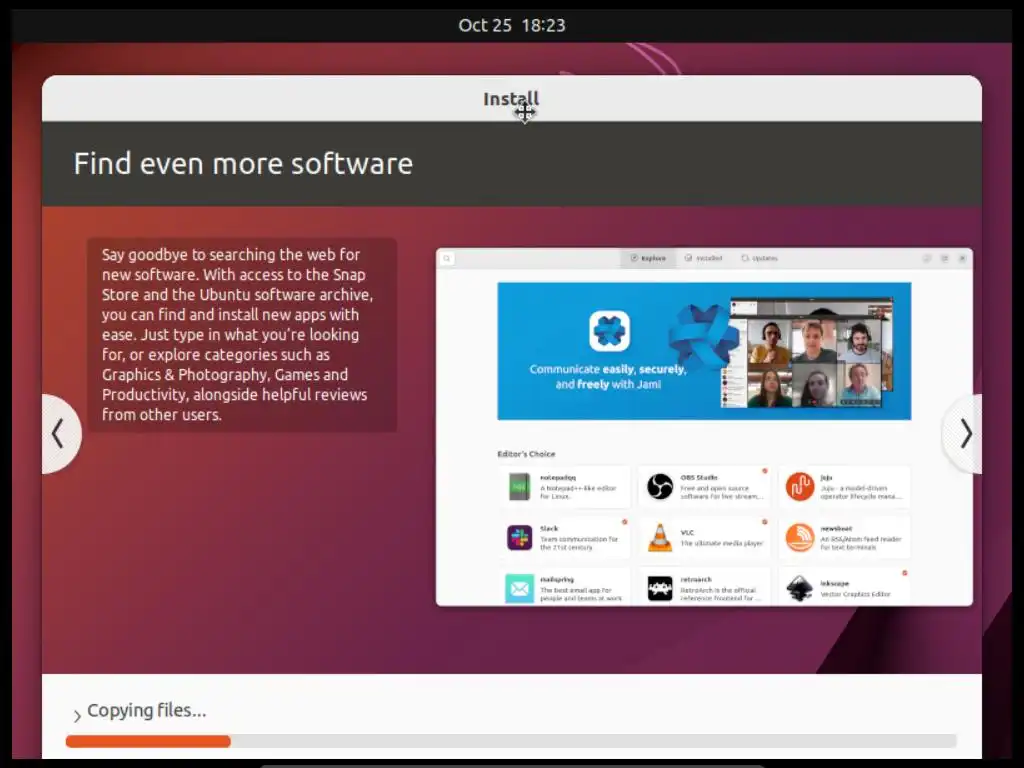Viewport: 1024px width, 768px height.
Task: Click the Editor's Choice section heading
Action: pos(526,454)
